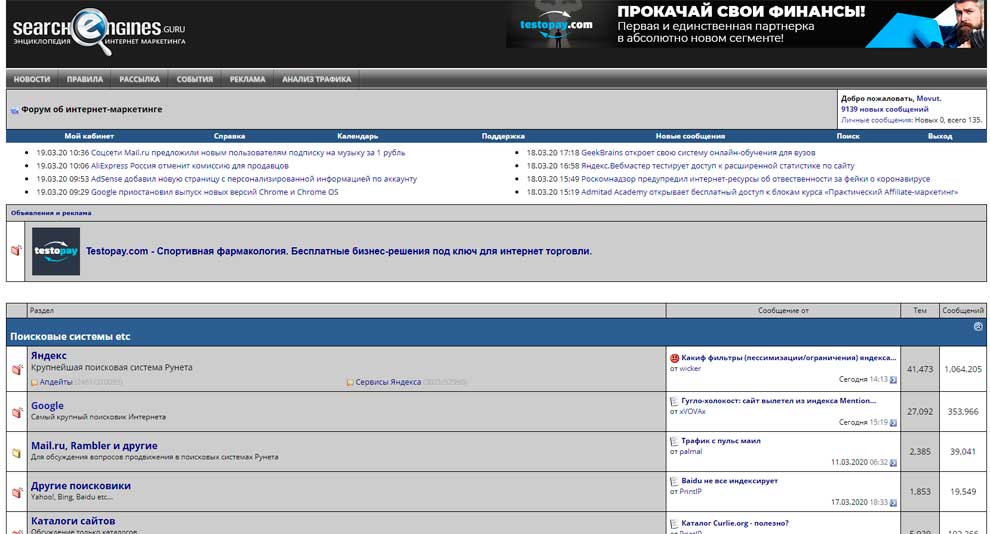Open thread Каталог Curlie.org - полезно?
The width and height of the screenshot is (990, 534).
tap(735, 523)
